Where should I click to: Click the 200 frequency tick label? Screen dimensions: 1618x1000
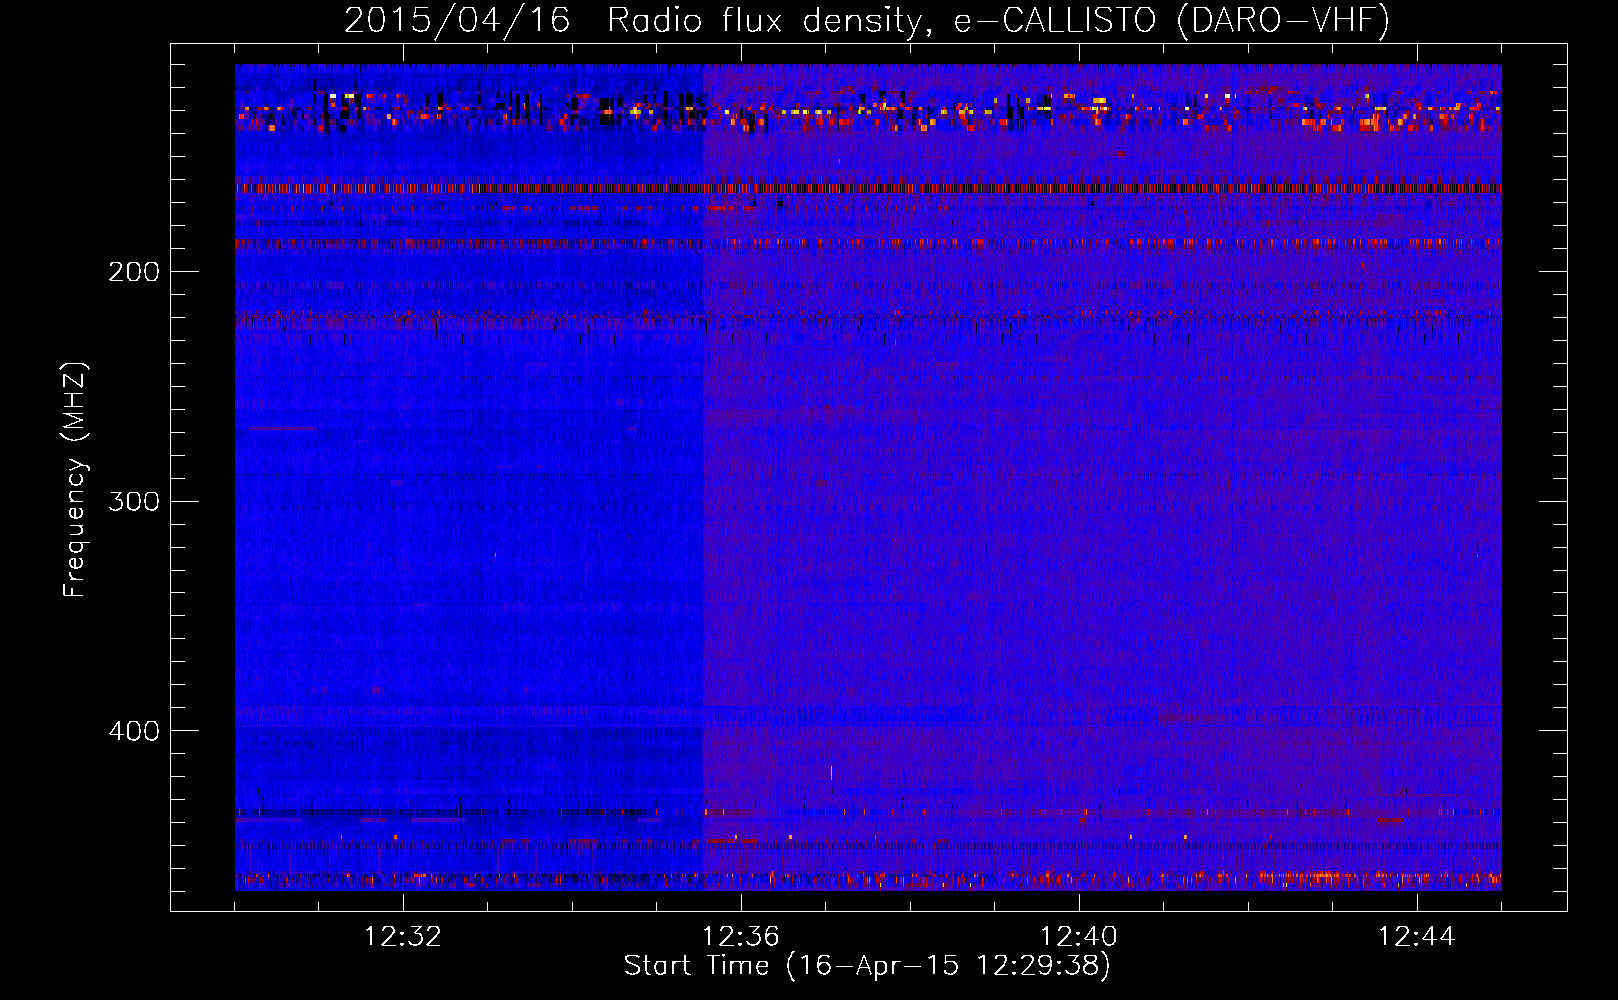[x=133, y=272]
